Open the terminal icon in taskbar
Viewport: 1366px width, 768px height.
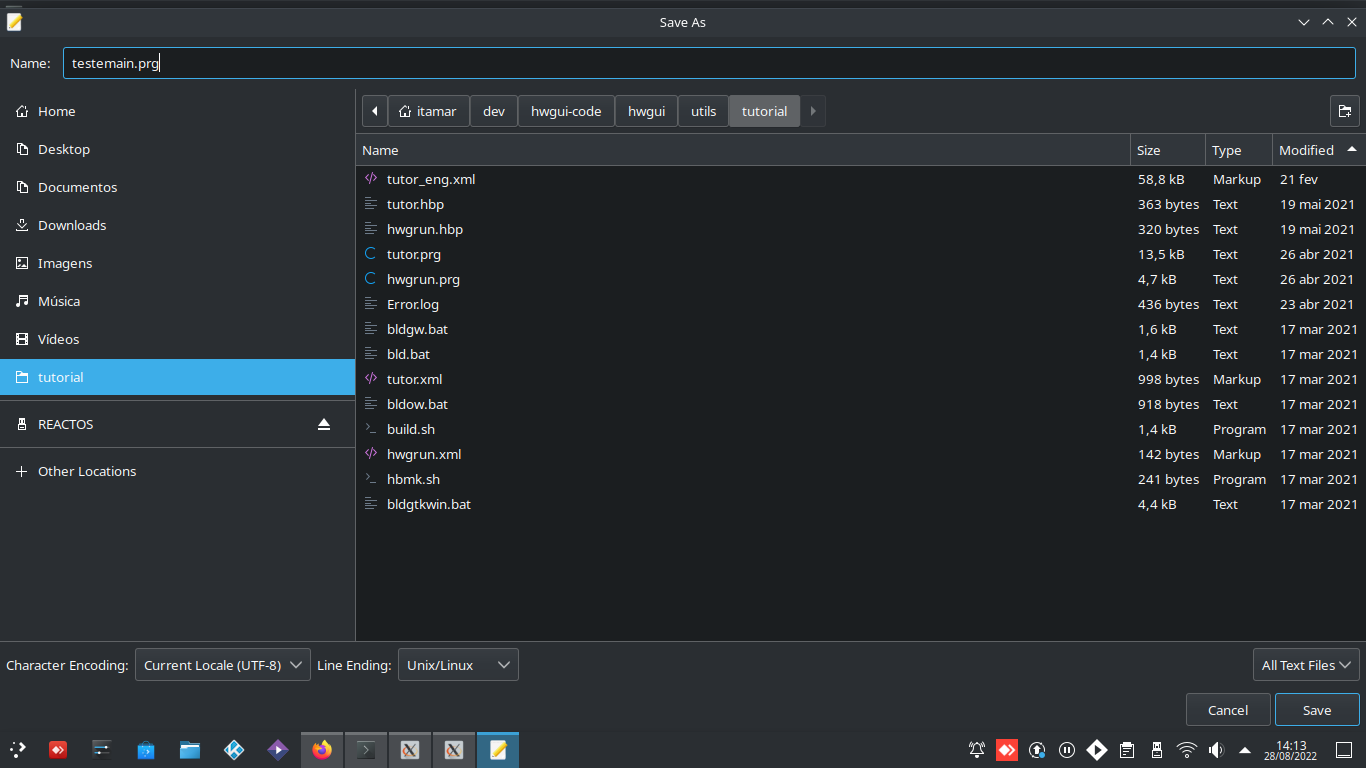point(366,749)
